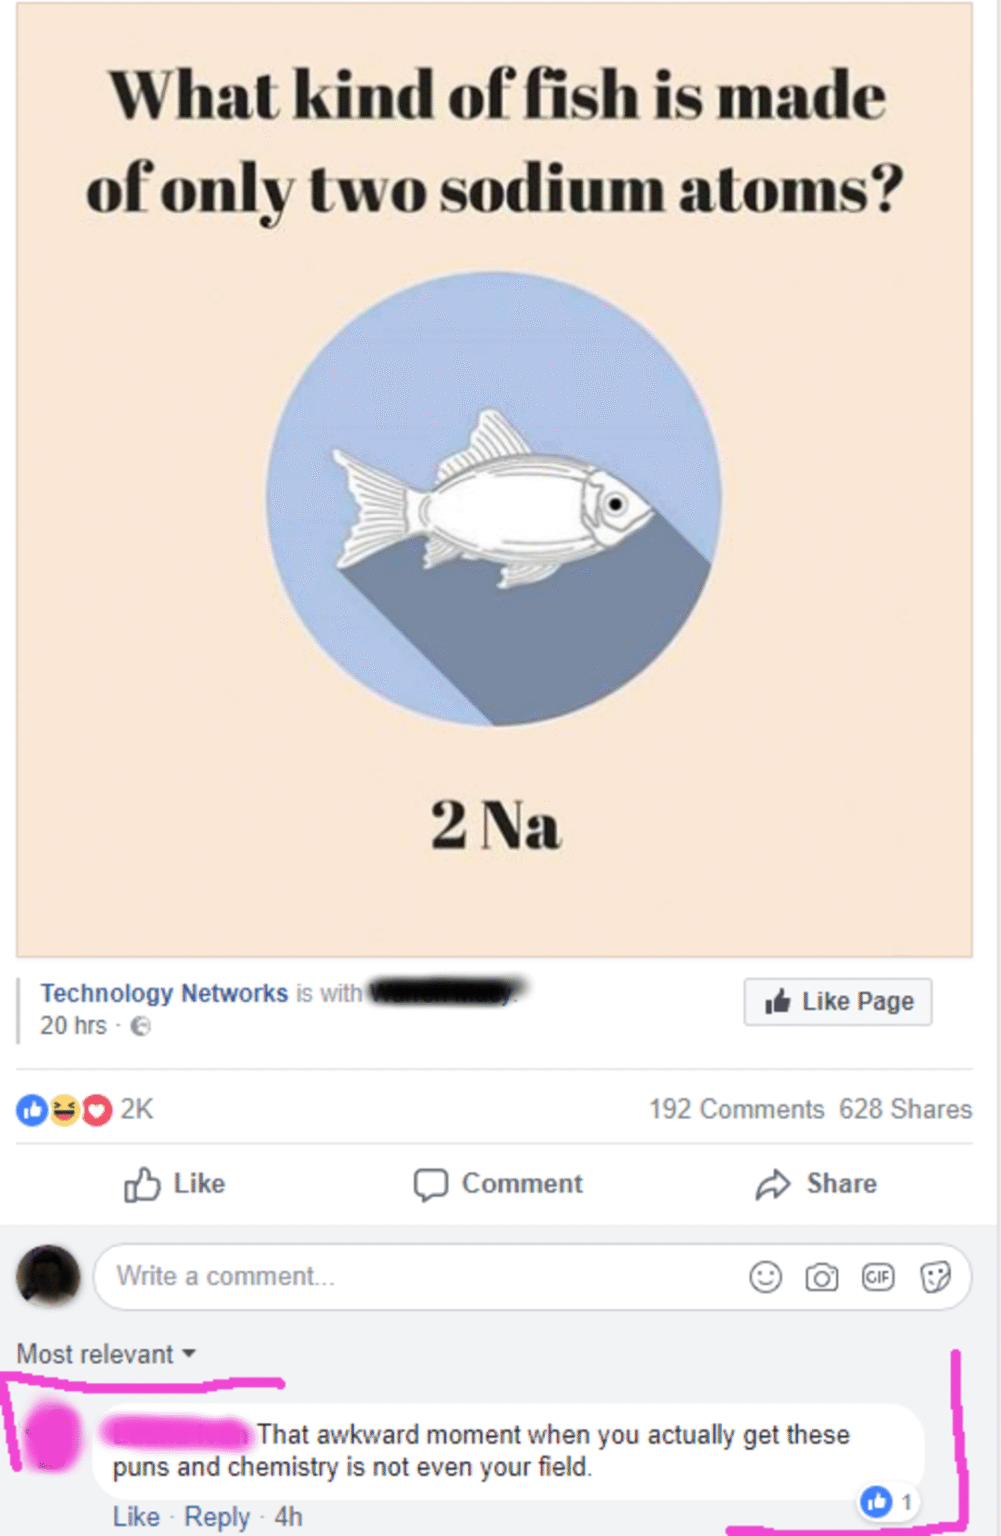The image size is (1001, 1536).
Task: Click the laughing Haha reaction icon
Action: pos(64,1109)
